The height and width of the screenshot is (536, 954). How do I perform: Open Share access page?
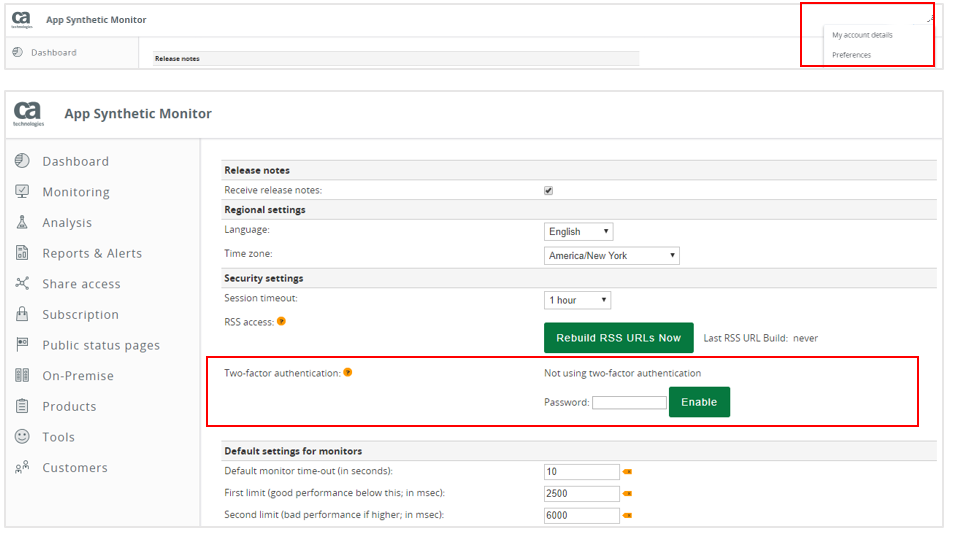point(81,284)
